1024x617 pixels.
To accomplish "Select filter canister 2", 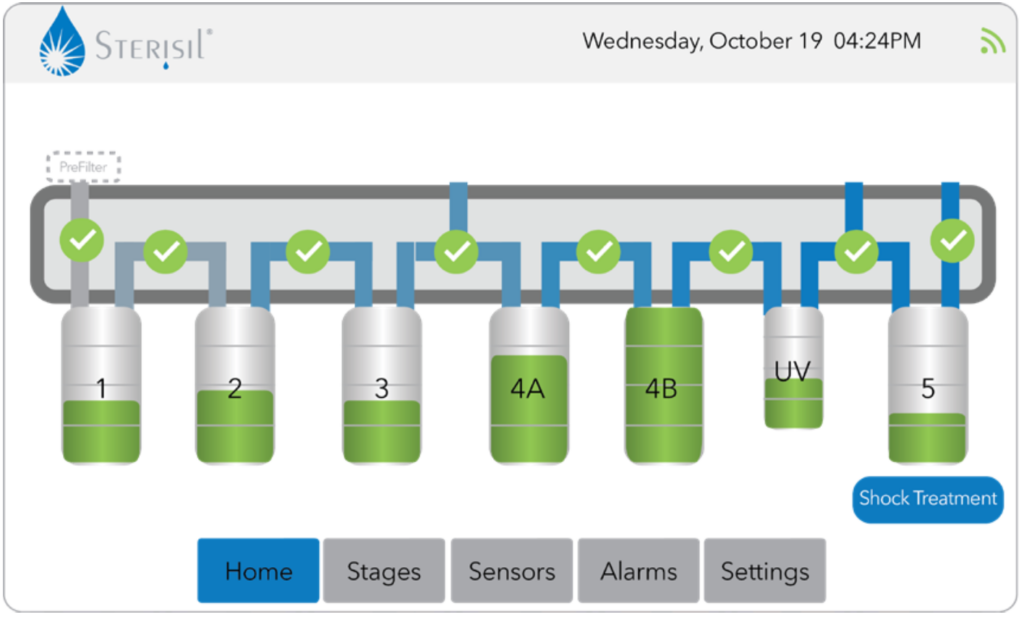I will point(234,387).
